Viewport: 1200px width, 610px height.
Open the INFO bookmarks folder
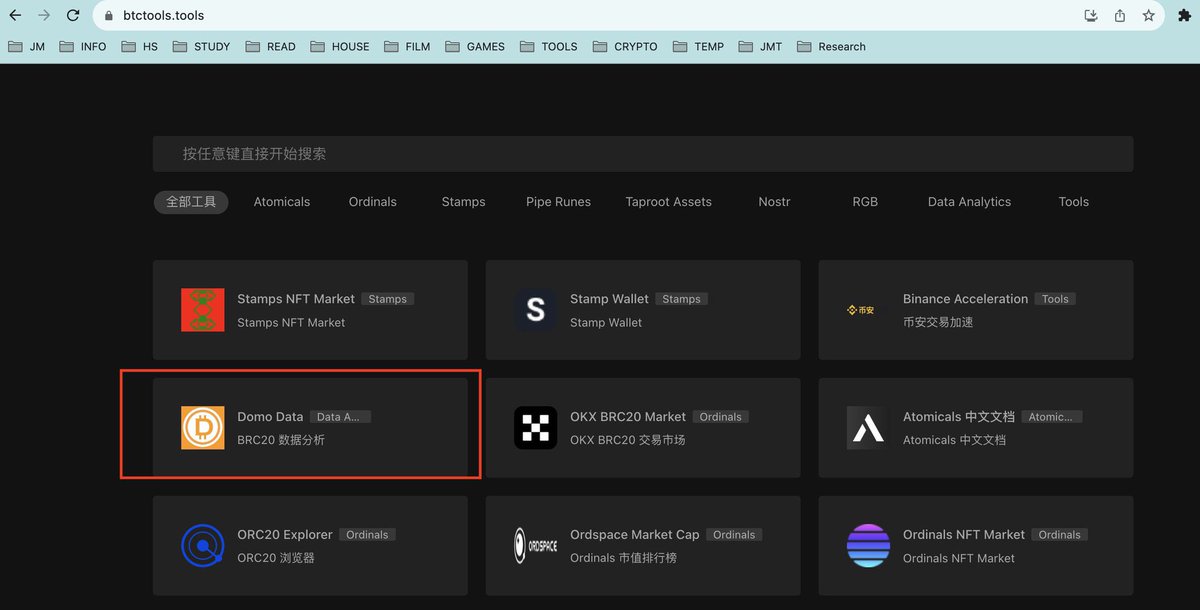(83, 46)
